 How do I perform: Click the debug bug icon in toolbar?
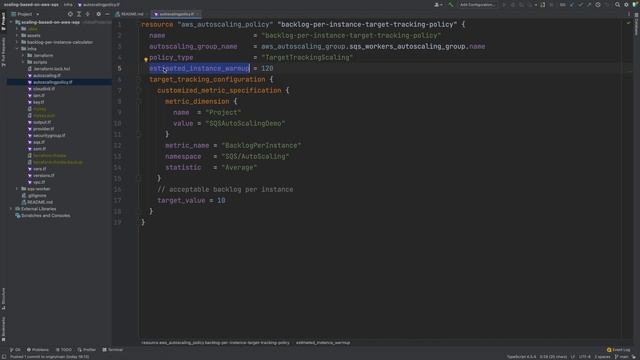pos(513,5)
